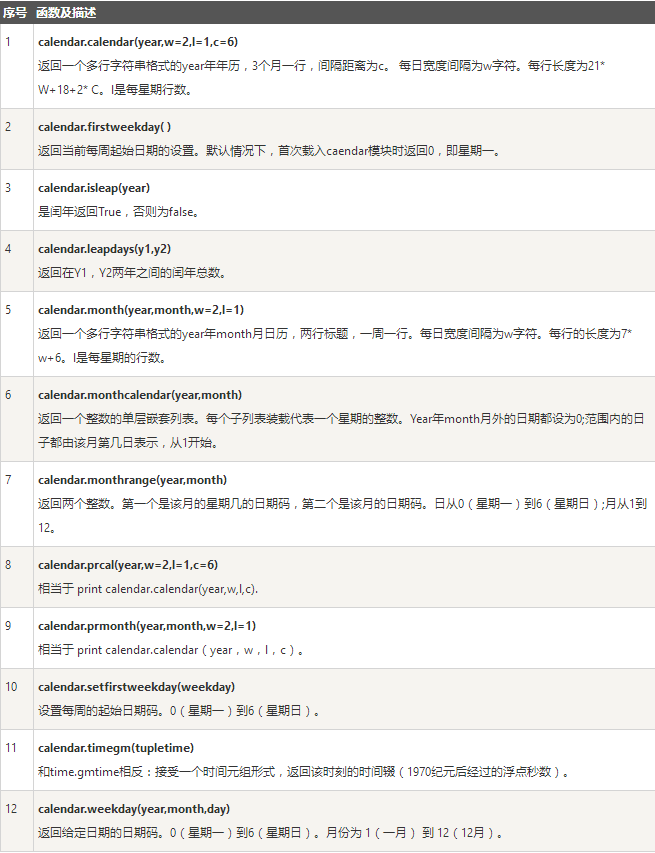Click function name calendar.prcal(year,w=2,l=1,c=6)
The width and height of the screenshot is (655, 853).
[128, 565]
